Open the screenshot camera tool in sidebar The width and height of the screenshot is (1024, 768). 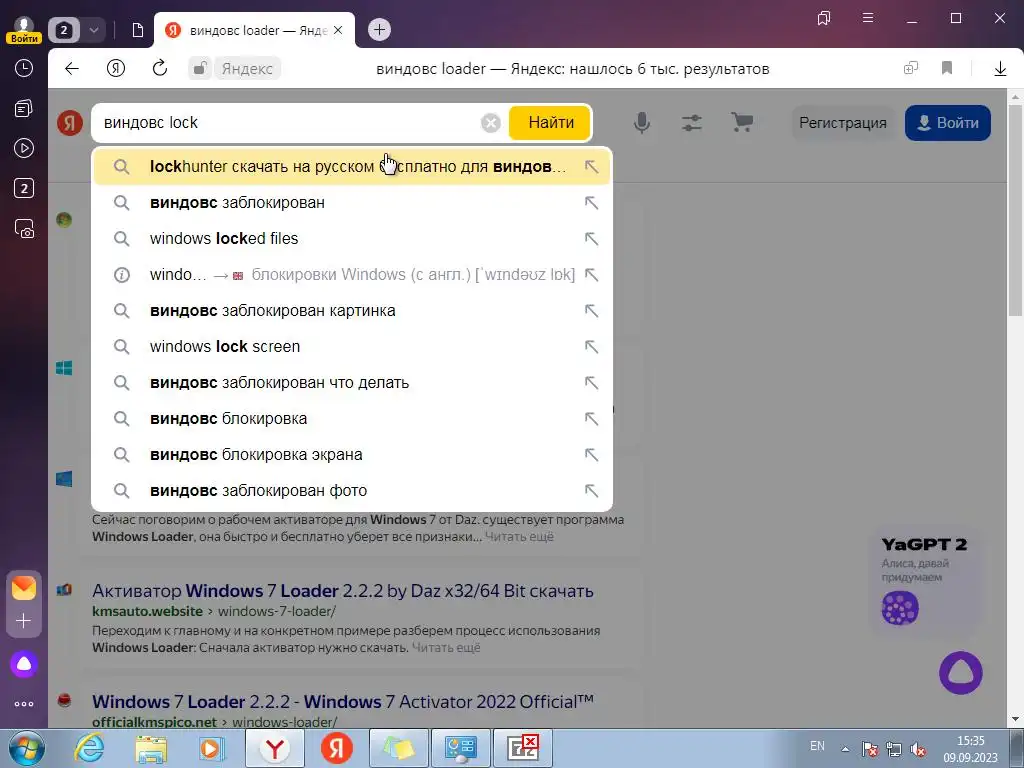click(24, 229)
